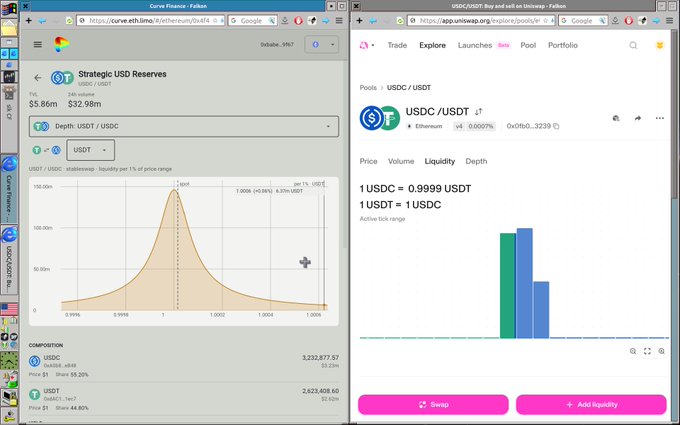Copy pool address 0x0fb0...3239

(x=556, y=126)
